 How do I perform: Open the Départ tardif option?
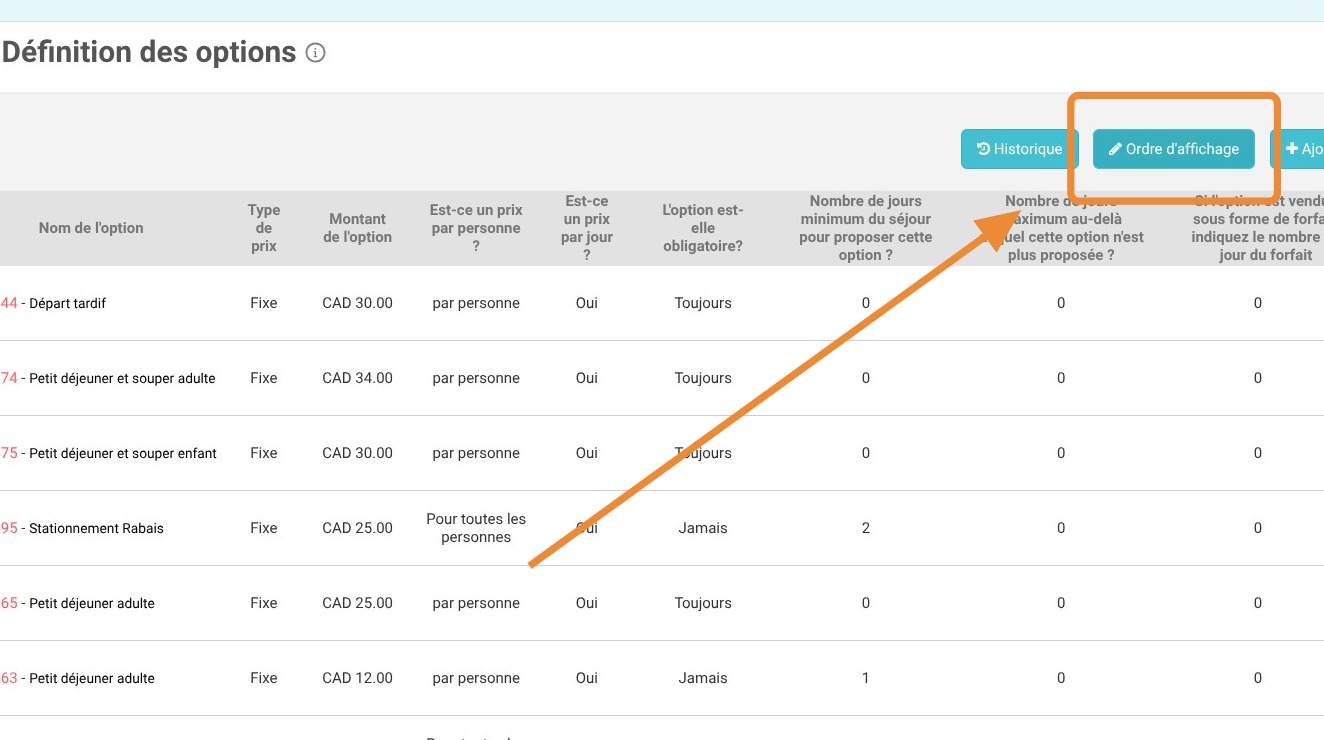(x=67, y=303)
